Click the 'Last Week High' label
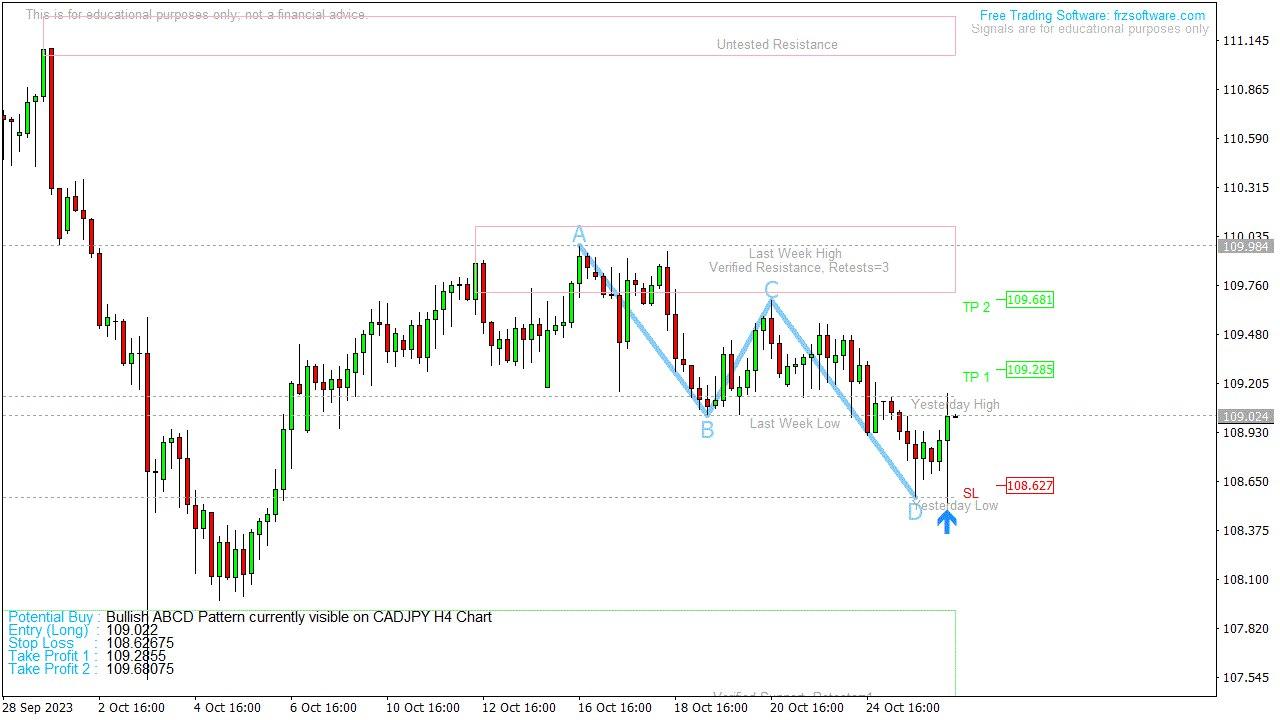The height and width of the screenshot is (720, 1280). [795, 253]
